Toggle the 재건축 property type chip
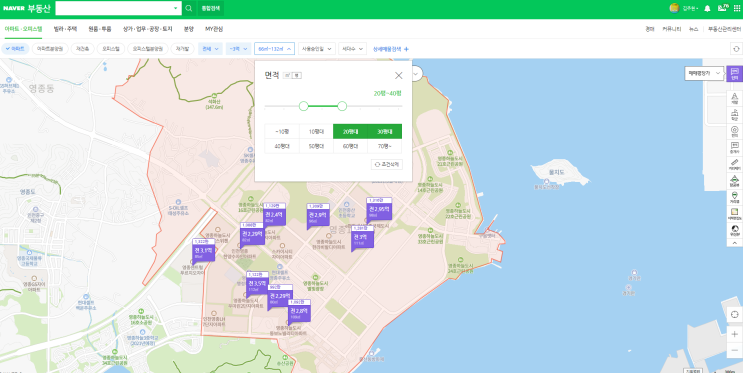 coord(82,48)
